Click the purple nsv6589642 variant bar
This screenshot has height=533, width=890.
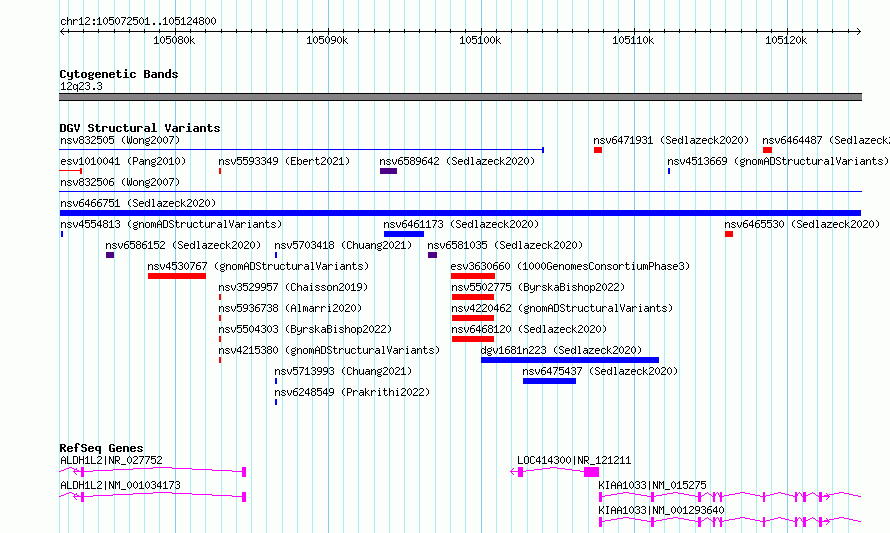[x=388, y=171]
